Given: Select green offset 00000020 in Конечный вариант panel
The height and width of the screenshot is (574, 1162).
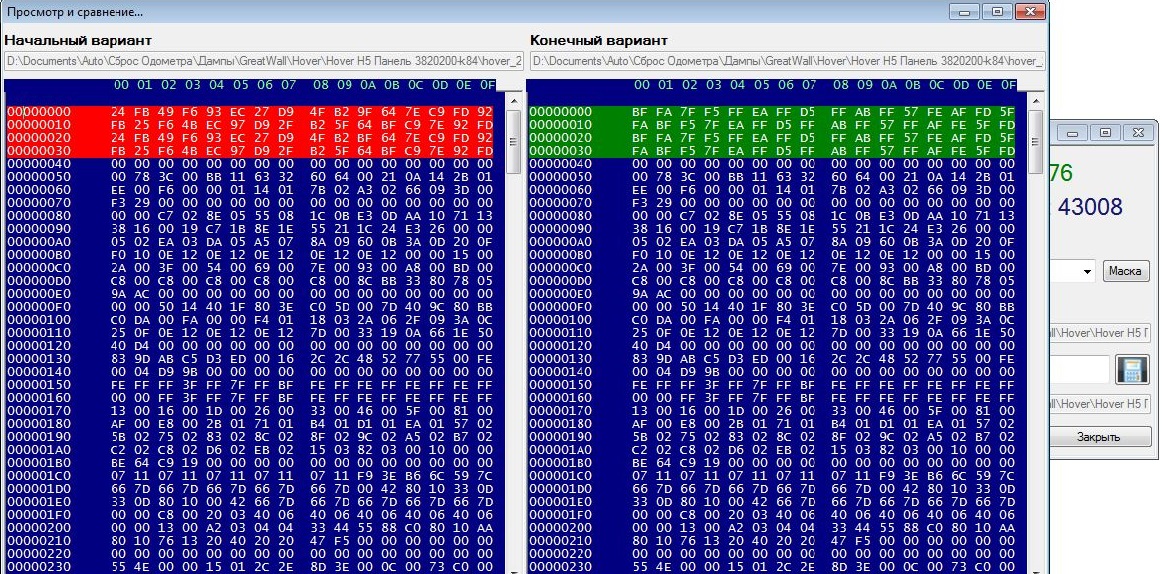Looking at the screenshot, I should 561,138.
